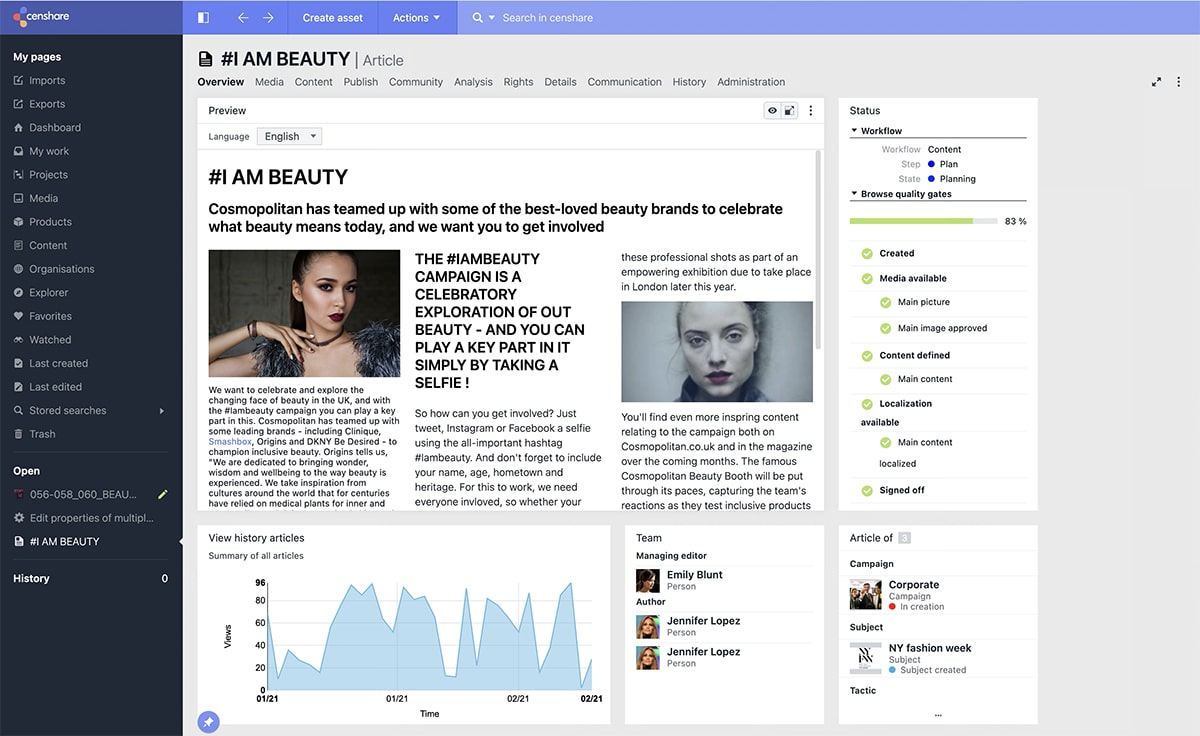Click the Signed off checkmark
The image size is (1200, 736).
point(867,491)
